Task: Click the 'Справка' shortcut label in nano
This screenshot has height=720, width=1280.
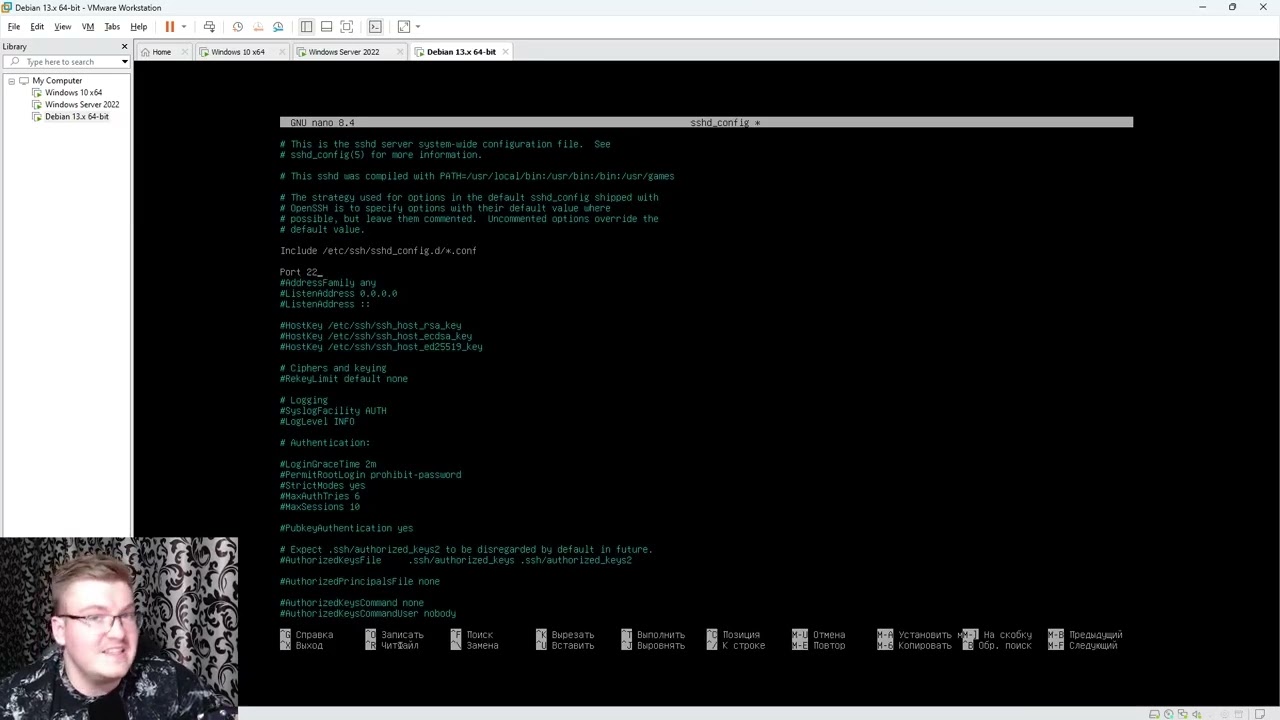Action: (314, 635)
